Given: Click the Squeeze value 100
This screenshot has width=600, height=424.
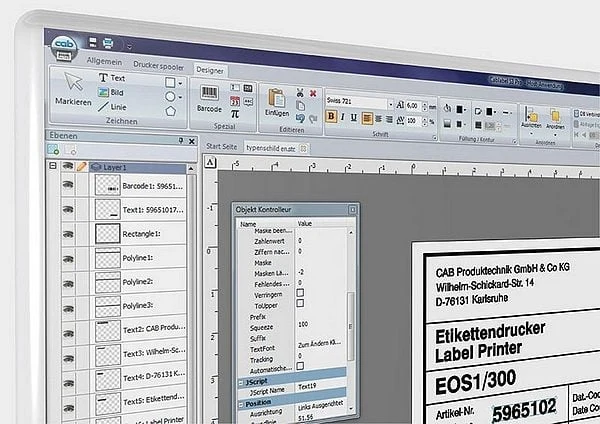Looking at the screenshot, I should tap(303, 324).
